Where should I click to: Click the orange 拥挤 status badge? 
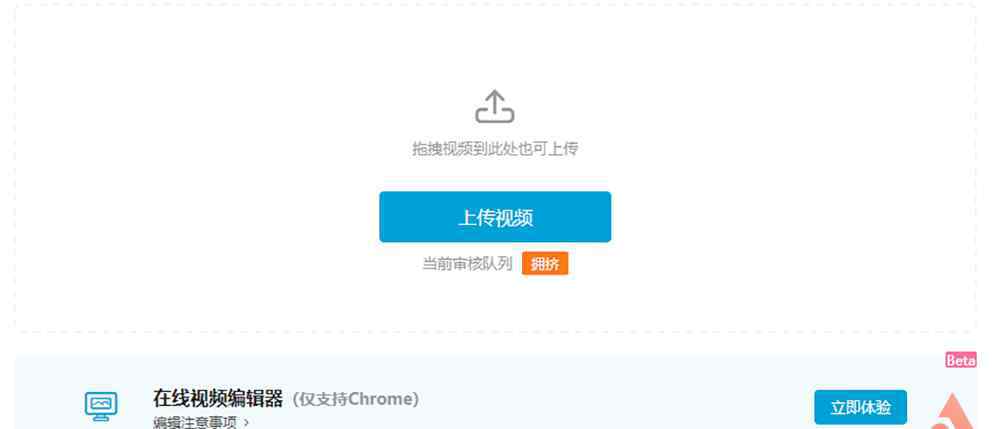(545, 263)
